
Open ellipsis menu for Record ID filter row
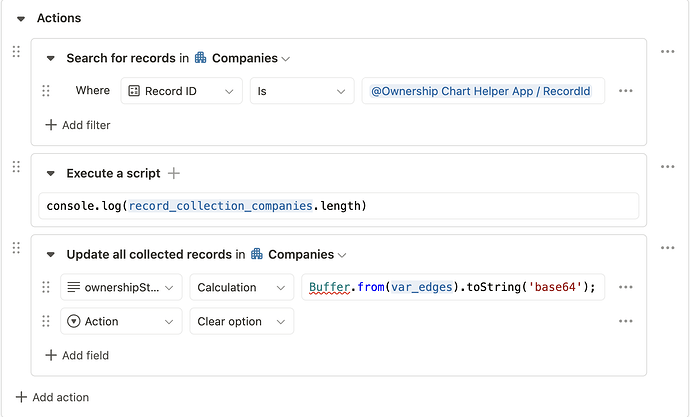coord(625,91)
